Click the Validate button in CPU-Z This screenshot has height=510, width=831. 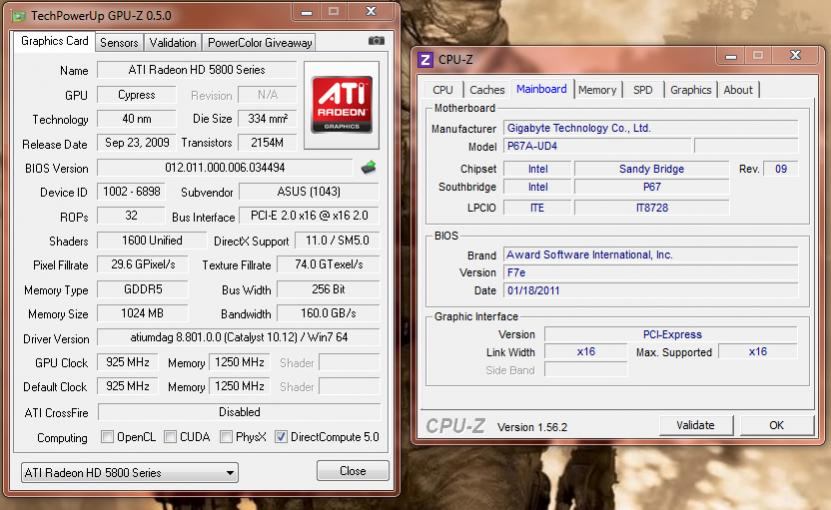coord(695,425)
